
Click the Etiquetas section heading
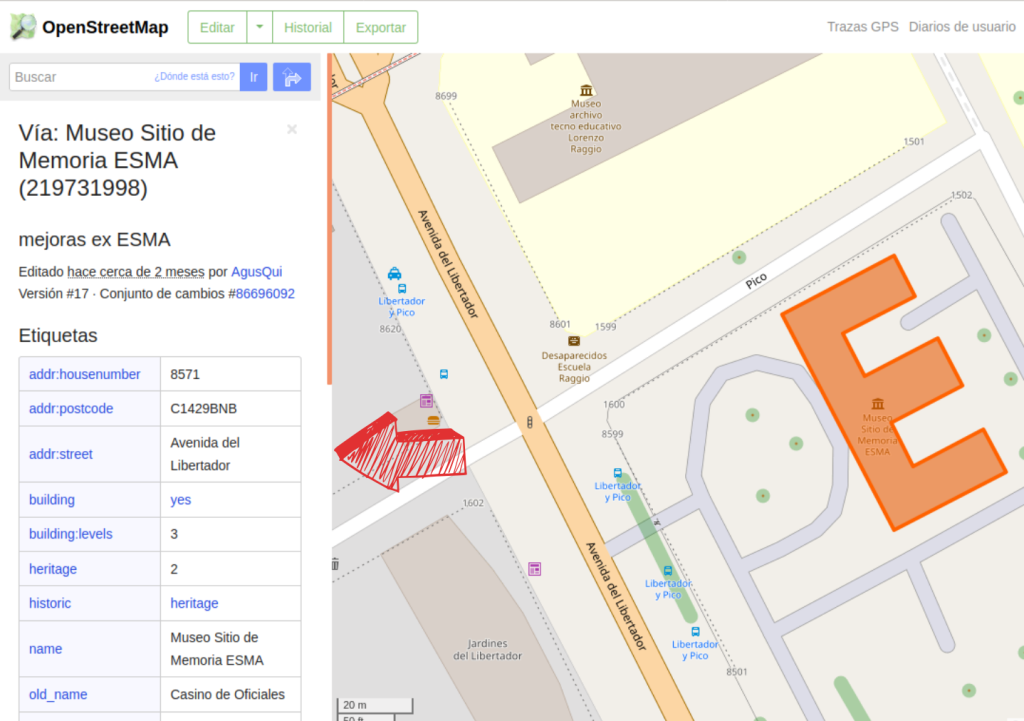58,335
